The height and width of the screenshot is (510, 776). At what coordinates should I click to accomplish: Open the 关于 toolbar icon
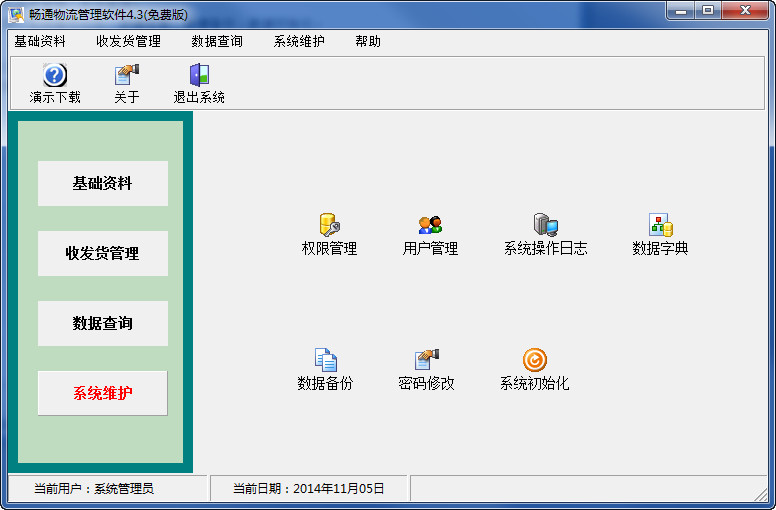pyautogui.click(x=127, y=75)
